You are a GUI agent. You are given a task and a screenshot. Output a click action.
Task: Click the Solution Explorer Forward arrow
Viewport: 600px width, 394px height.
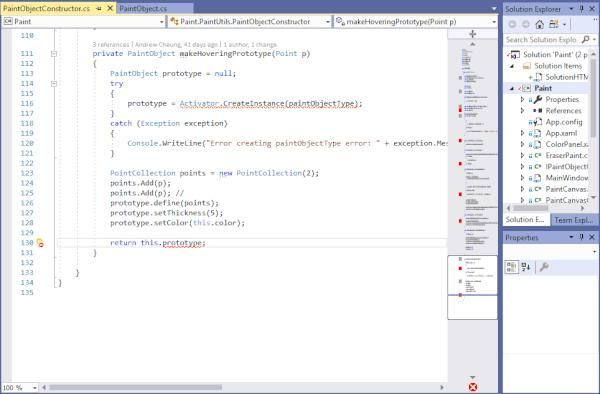[526, 24]
